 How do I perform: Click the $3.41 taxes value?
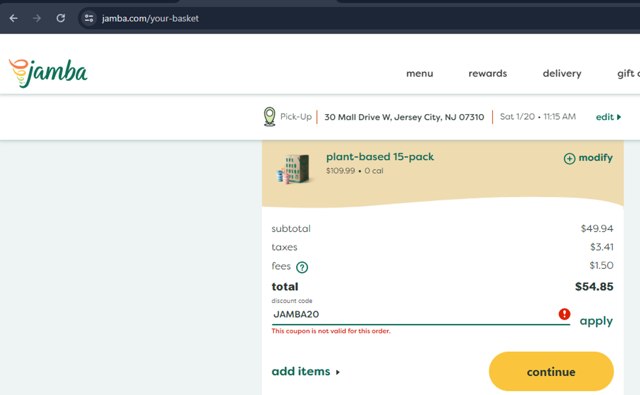[x=602, y=247]
